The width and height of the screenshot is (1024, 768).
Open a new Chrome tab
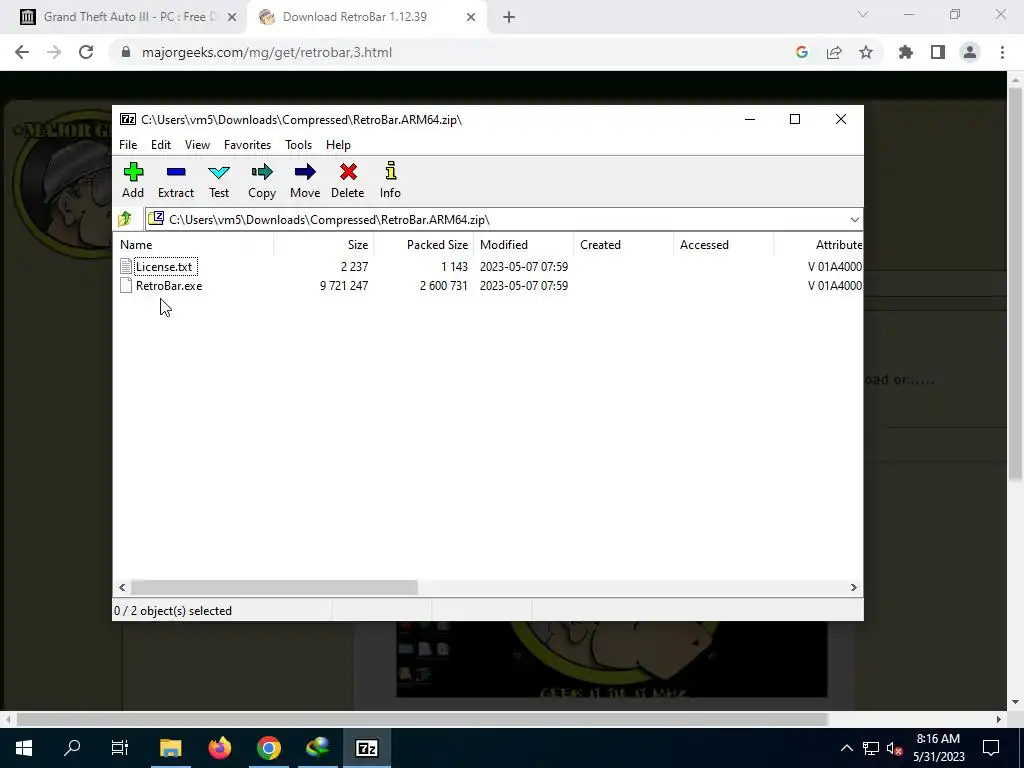[509, 17]
